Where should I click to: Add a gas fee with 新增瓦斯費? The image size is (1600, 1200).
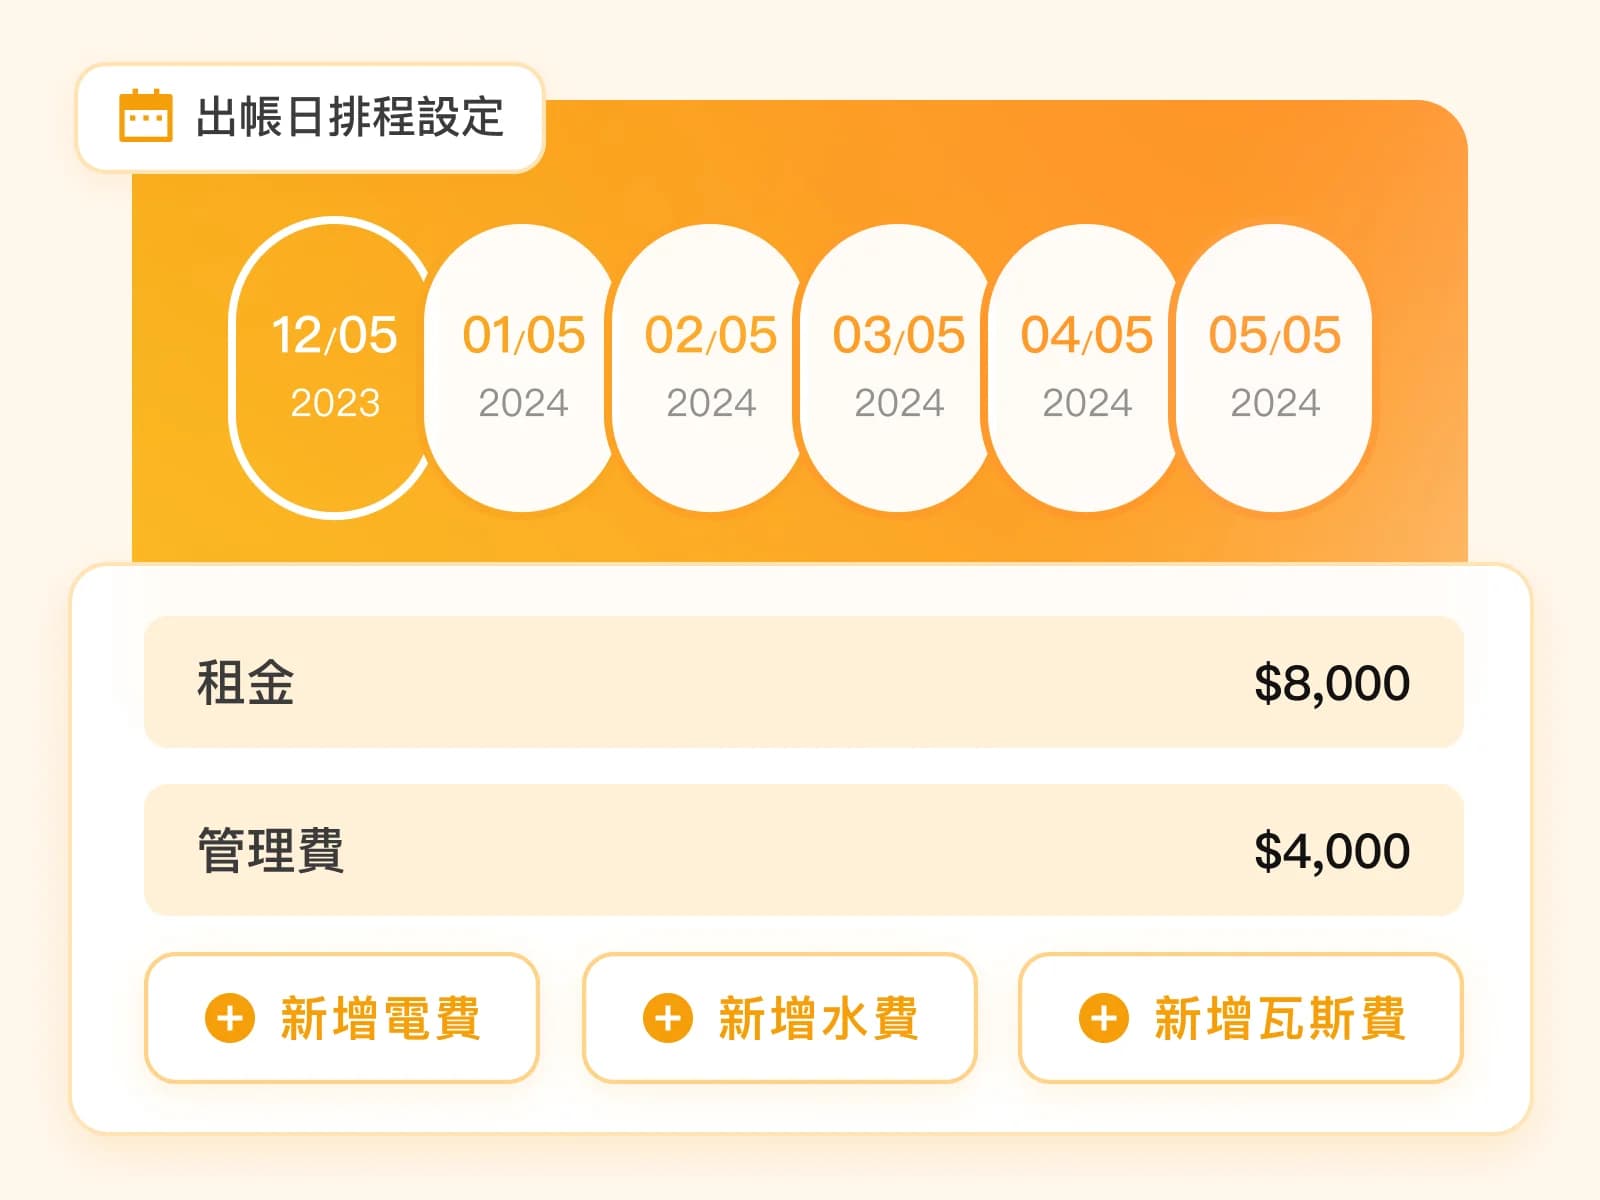coord(1241,1018)
